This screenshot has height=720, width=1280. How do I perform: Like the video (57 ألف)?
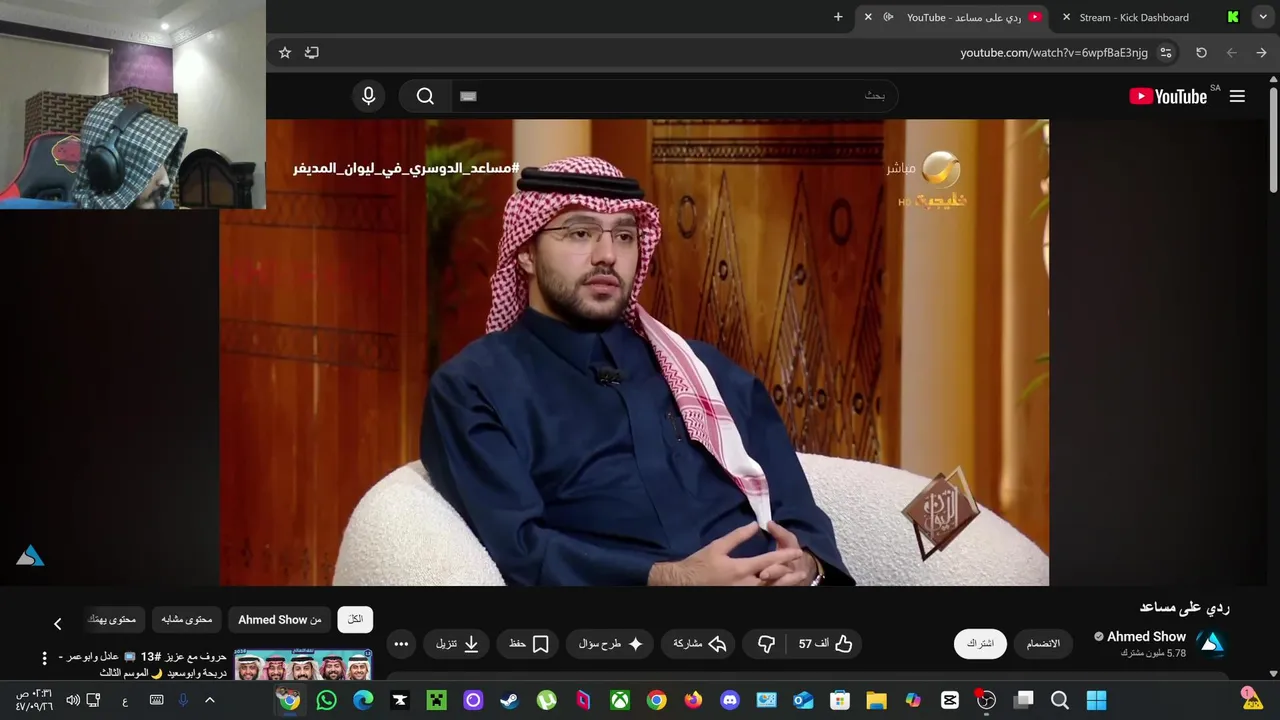(x=825, y=644)
